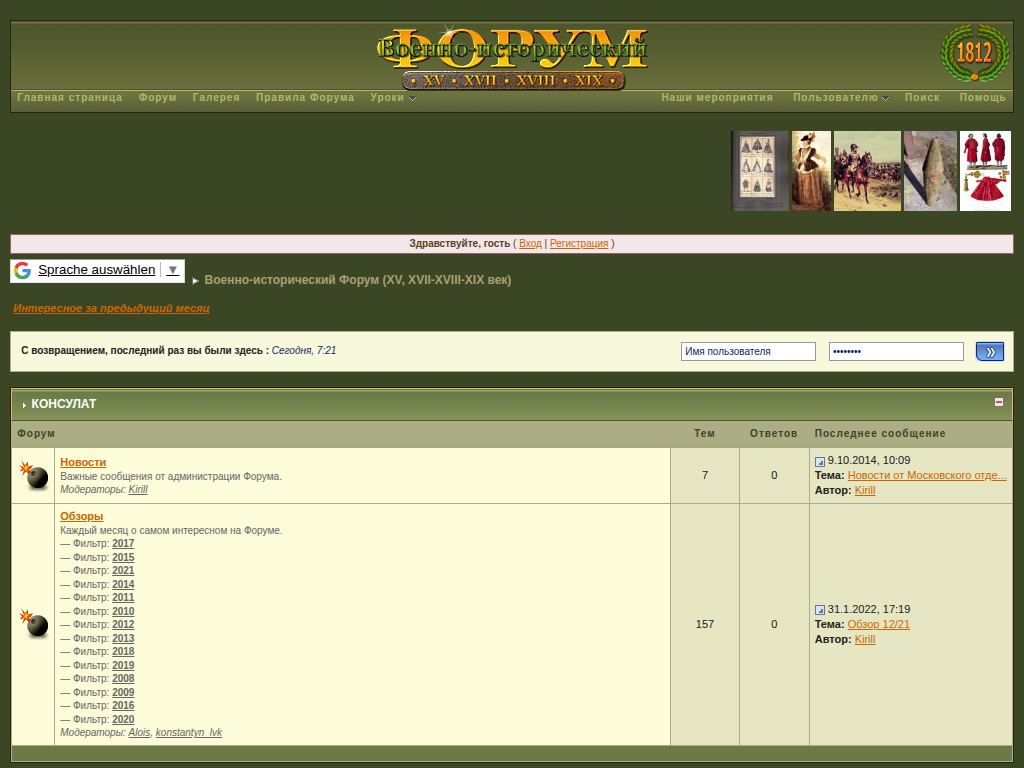1024x768 pixels.
Task: Click the Регистрация link
Action: [x=579, y=244]
